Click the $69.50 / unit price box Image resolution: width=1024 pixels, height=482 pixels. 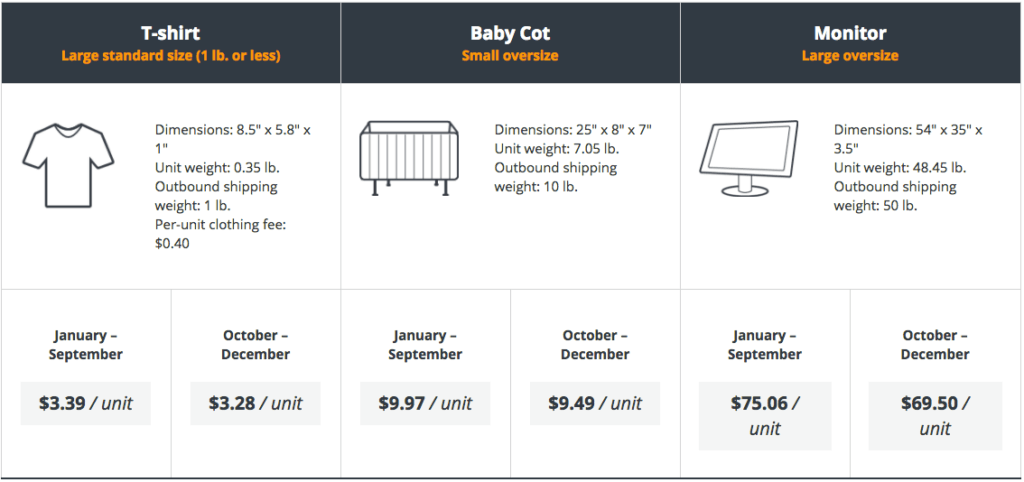click(x=935, y=416)
